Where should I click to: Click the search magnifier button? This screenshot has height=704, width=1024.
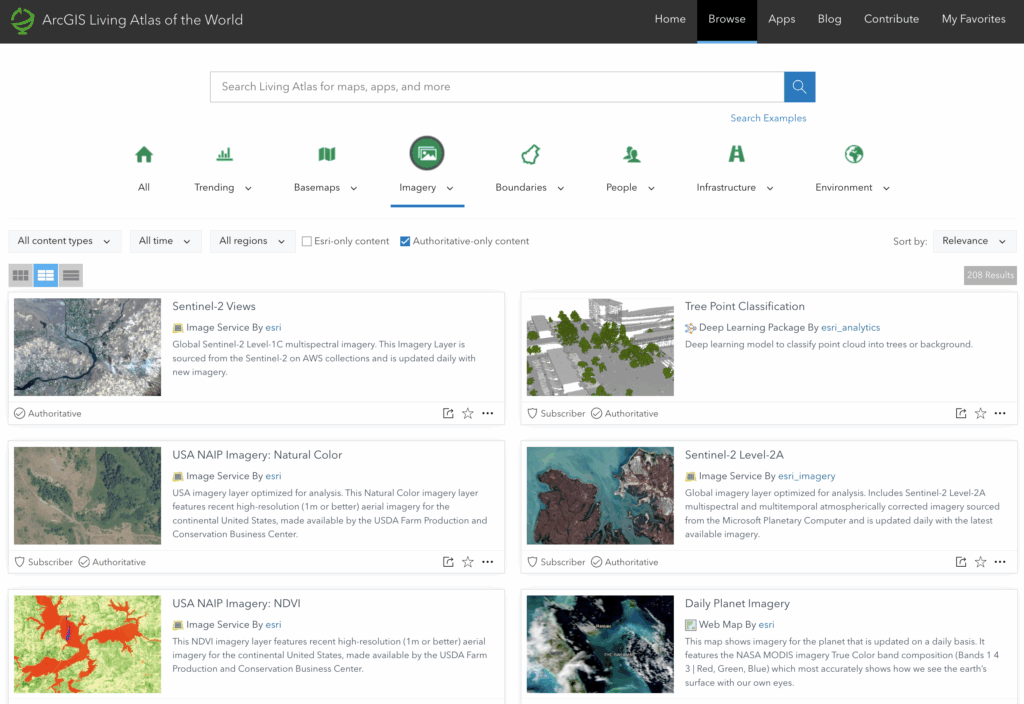pos(799,87)
